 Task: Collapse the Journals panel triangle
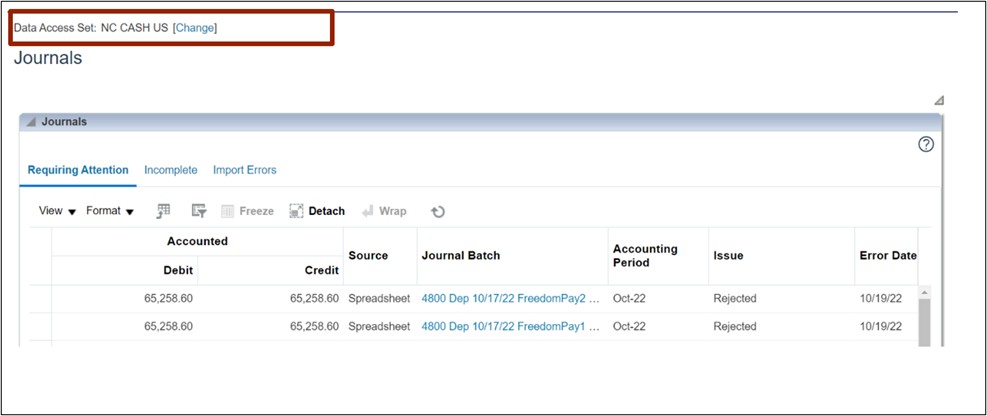tap(31, 122)
